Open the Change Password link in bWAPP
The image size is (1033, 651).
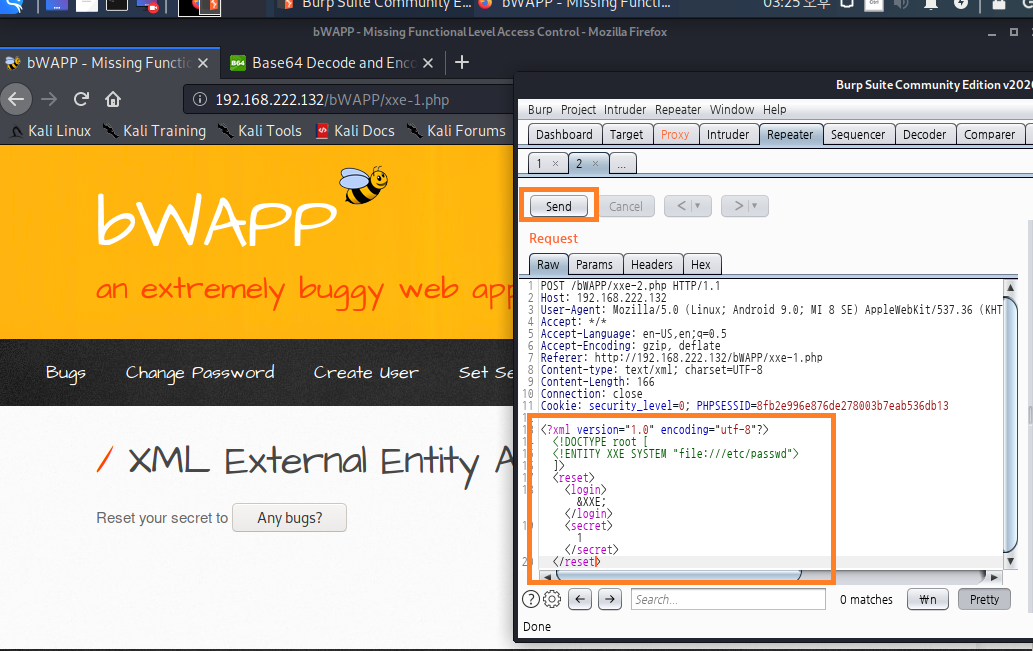200,373
